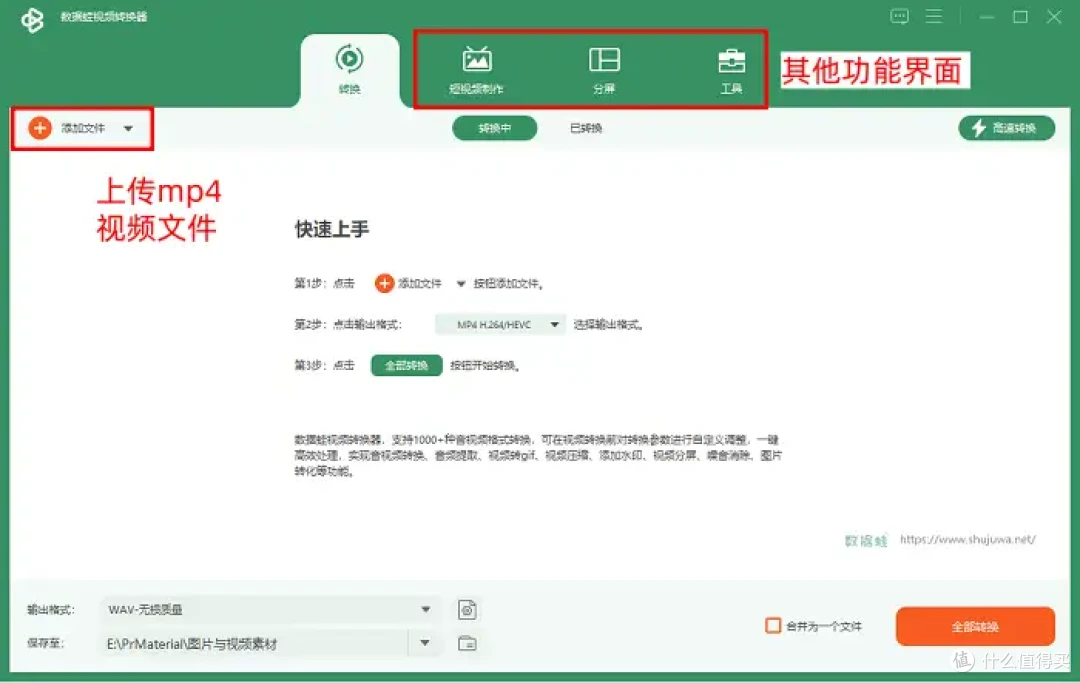1080x683 pixels.
Task: Click the orange plus 添加文件 button
Action: point(68,128)
